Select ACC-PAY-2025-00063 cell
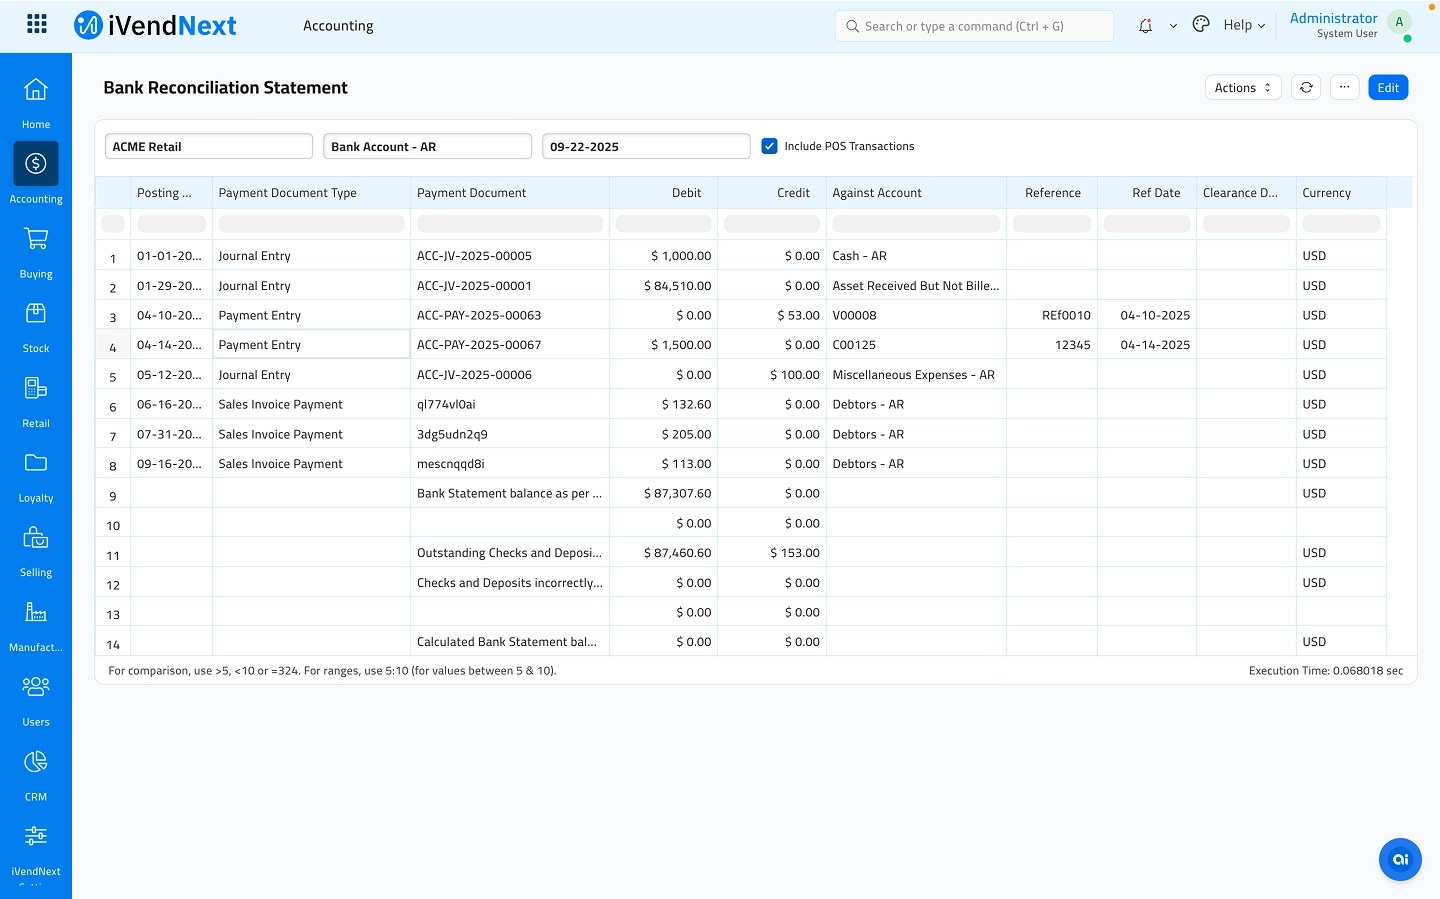Viewport: 1440px width, 899px height. [510, 315]
